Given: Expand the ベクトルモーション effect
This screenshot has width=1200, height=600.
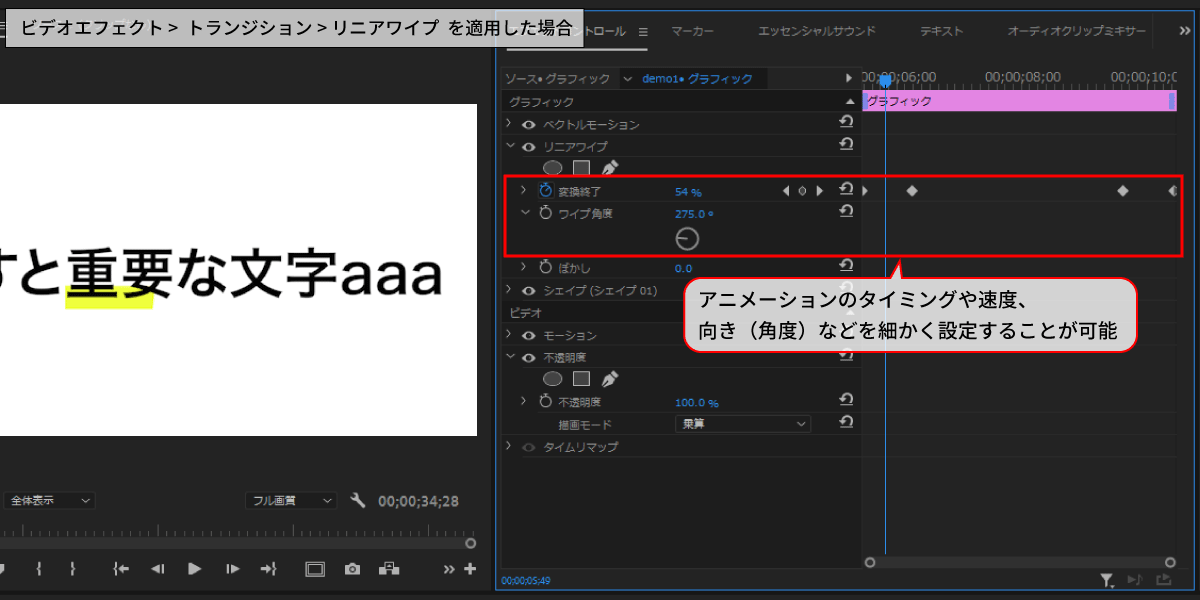Looking at the screenshot, I should click(x=509, y=124).
